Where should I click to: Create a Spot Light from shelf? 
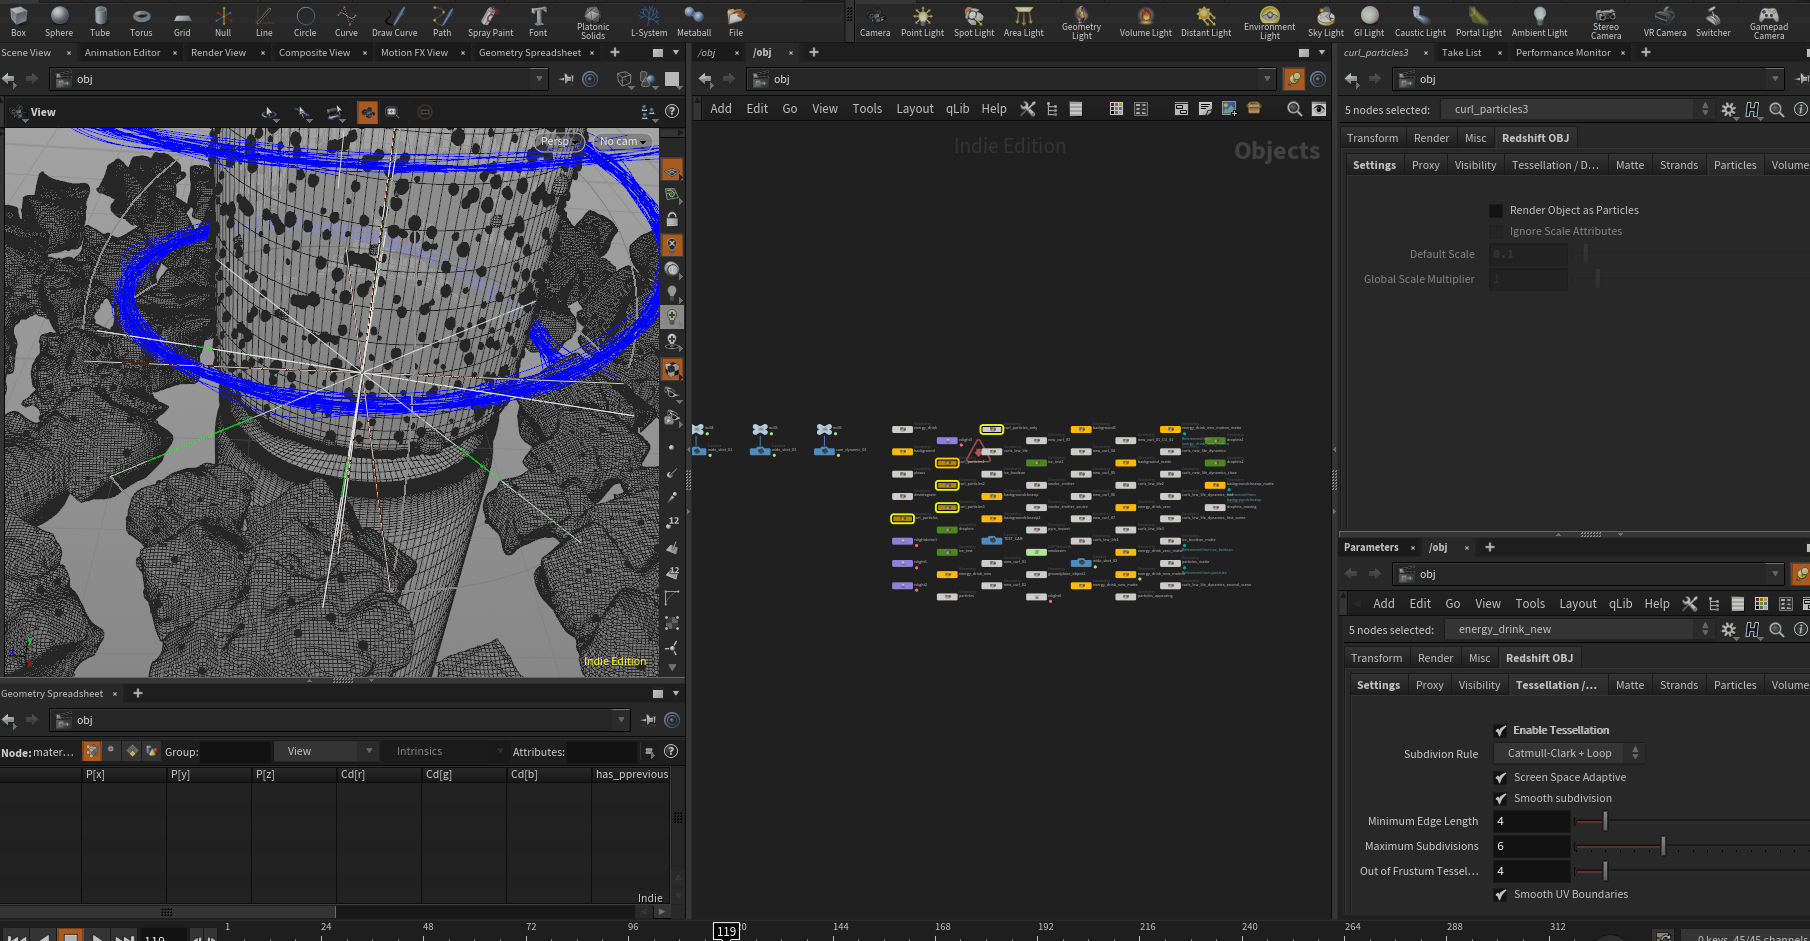point(973,19)
